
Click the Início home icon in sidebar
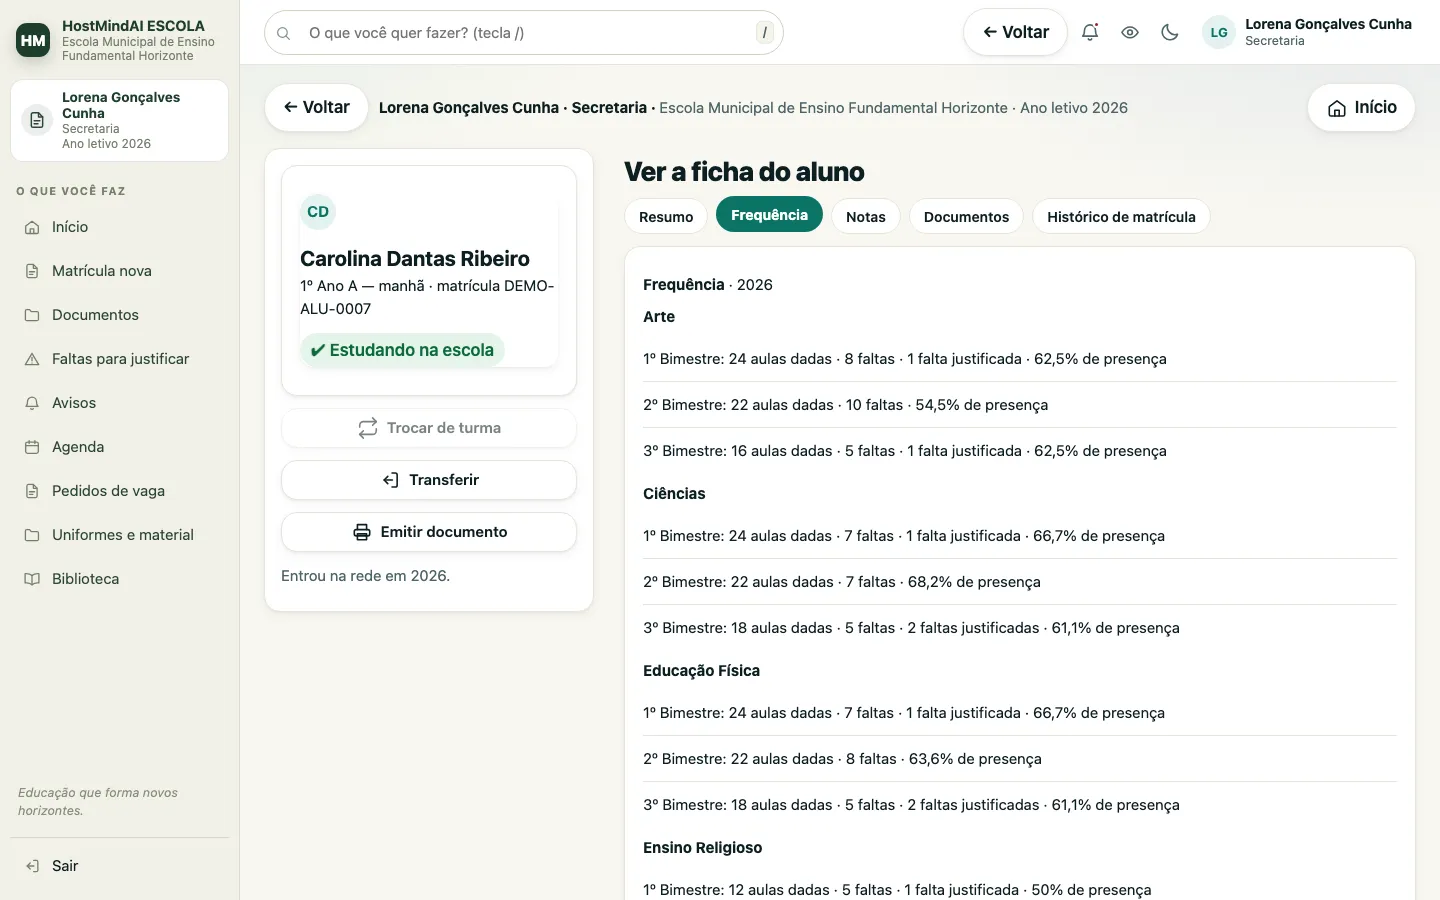32,227
